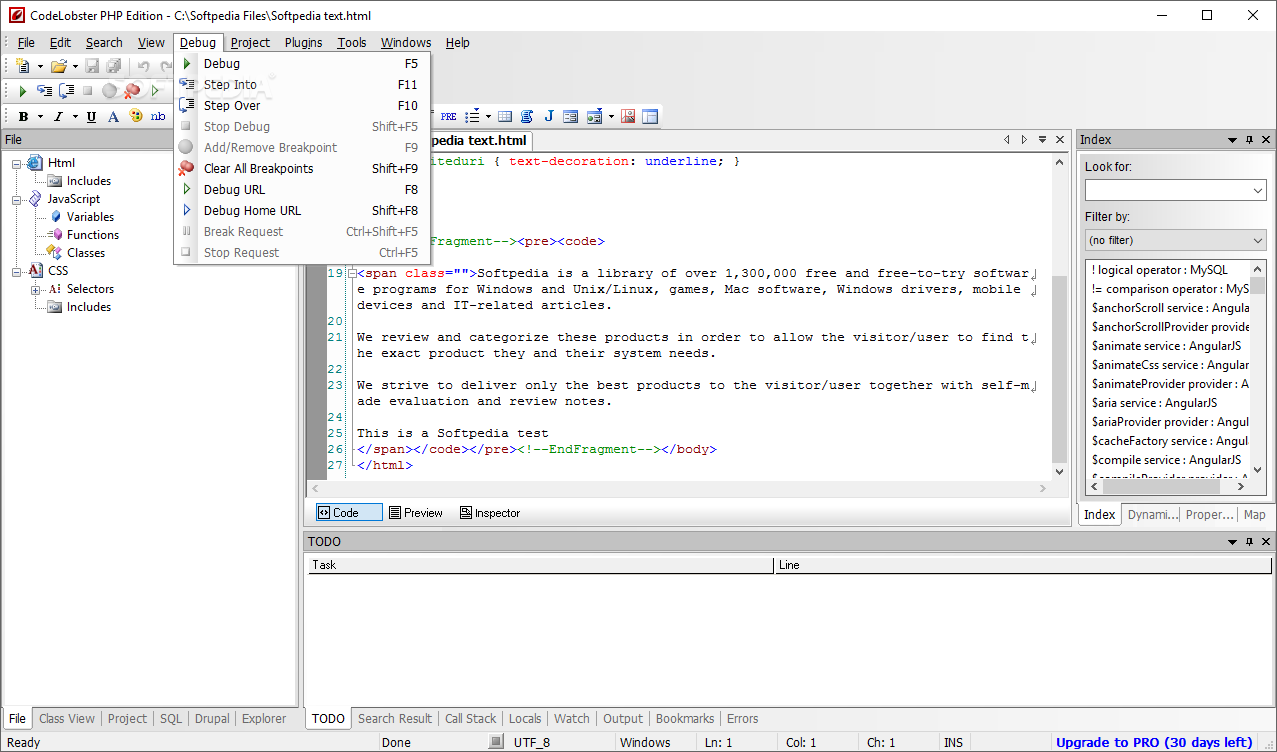Select '$animate service : AngularJS' entry
Image resolution: width=1277 pixels, height=752 pixels.
1167,346
